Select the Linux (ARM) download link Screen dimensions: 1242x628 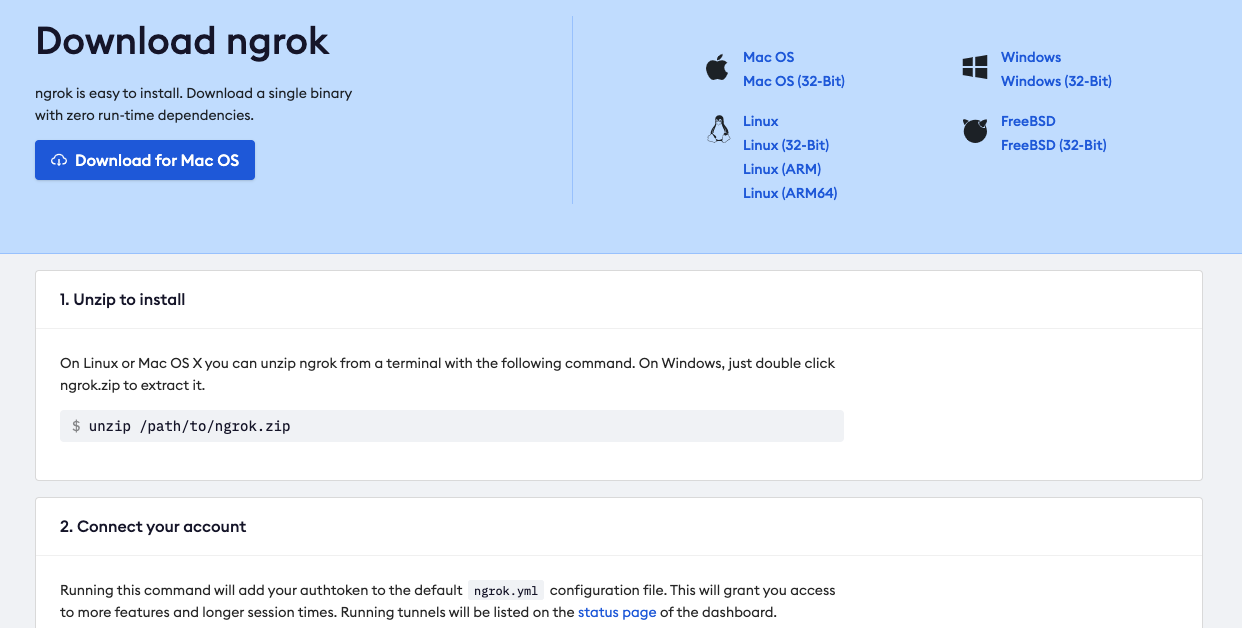click(781, 169)
